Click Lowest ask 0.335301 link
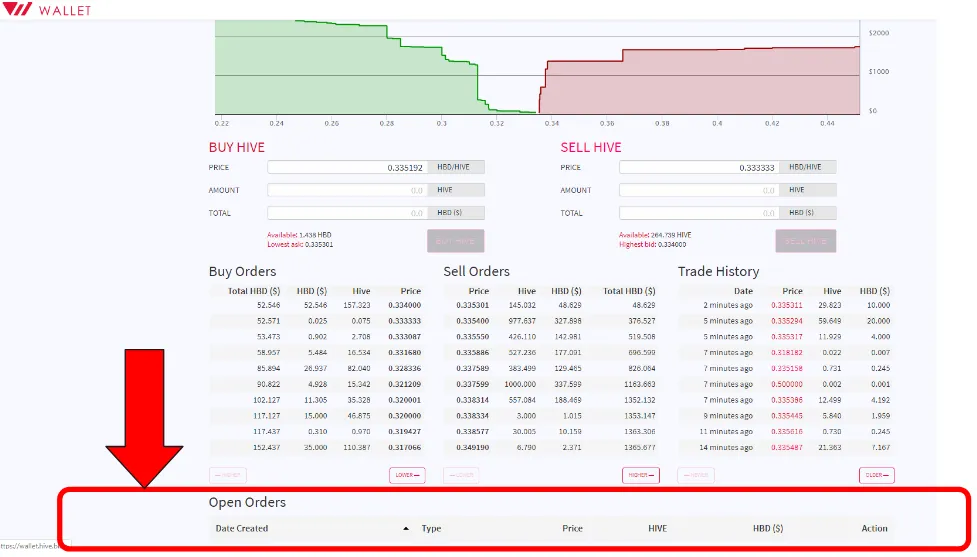 click(x=300, y=244)
